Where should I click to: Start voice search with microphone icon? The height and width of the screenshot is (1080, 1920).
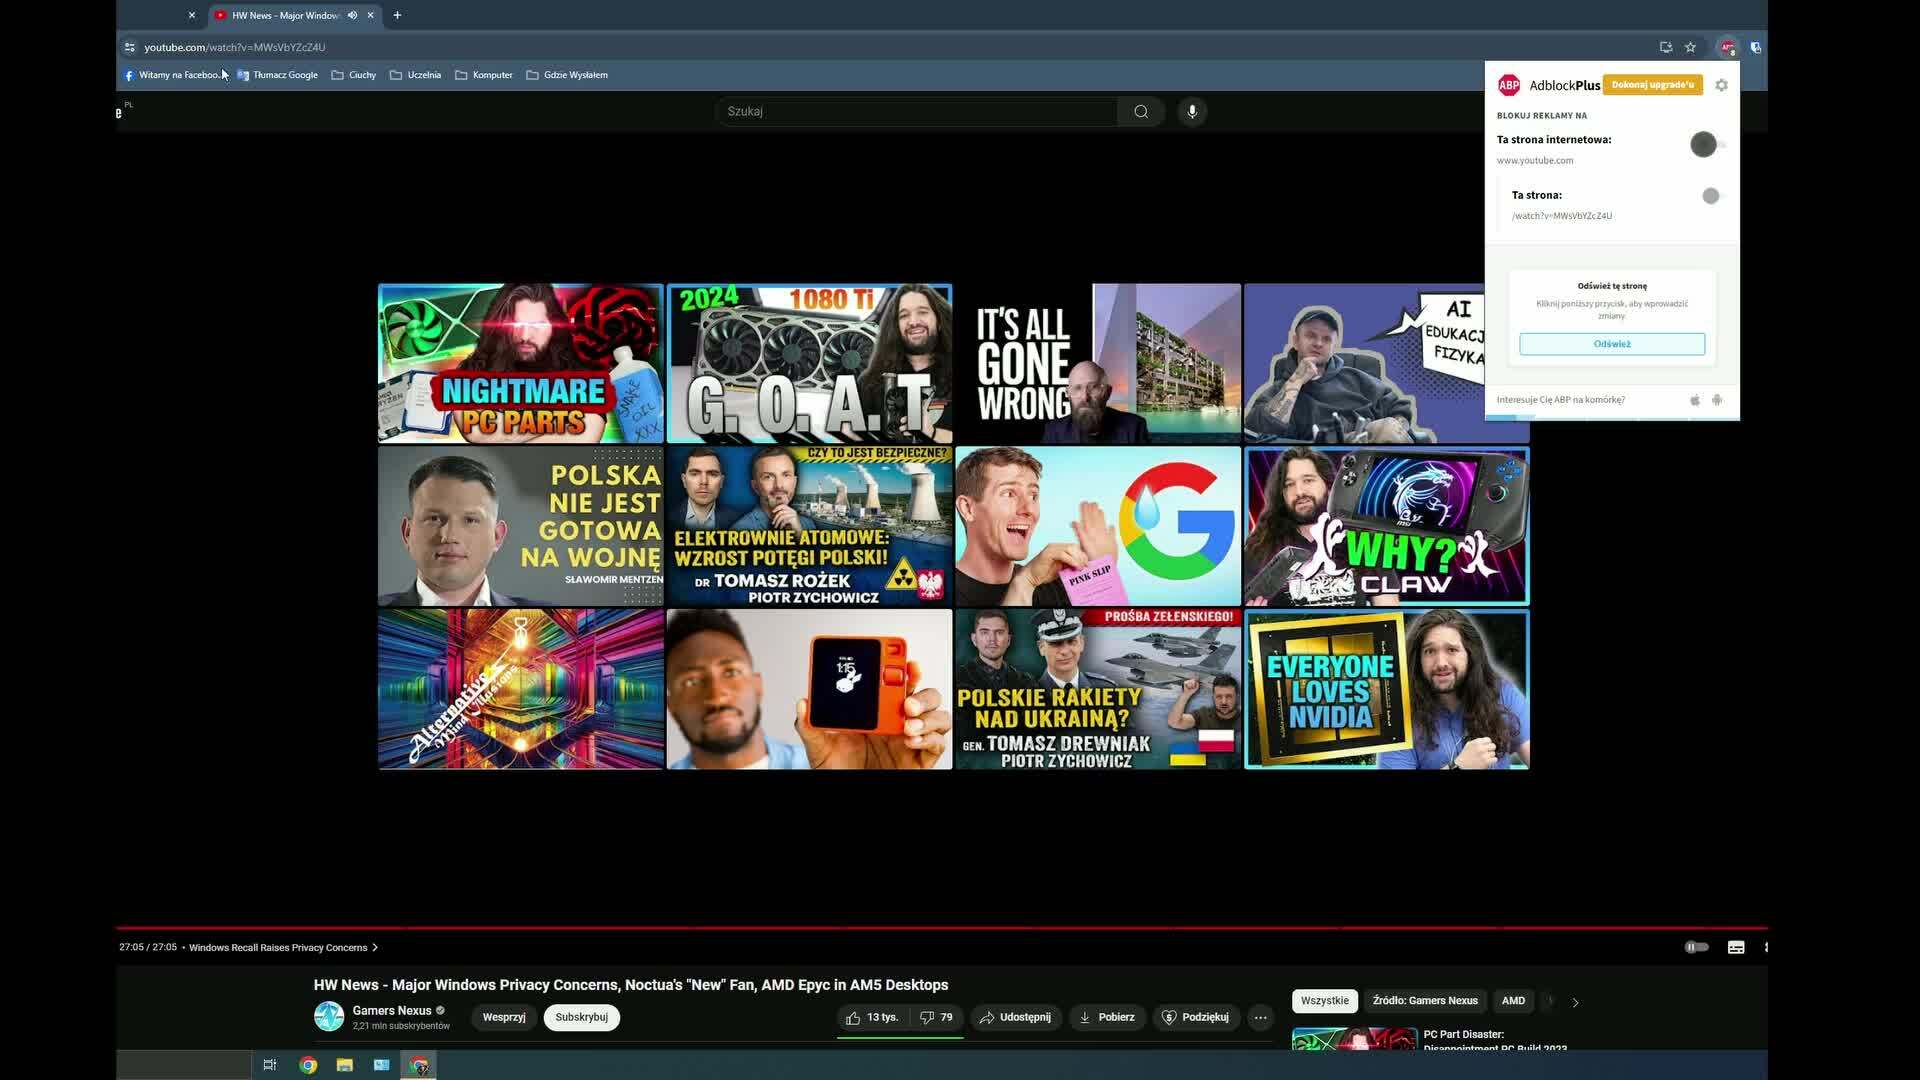(1192, 111)
